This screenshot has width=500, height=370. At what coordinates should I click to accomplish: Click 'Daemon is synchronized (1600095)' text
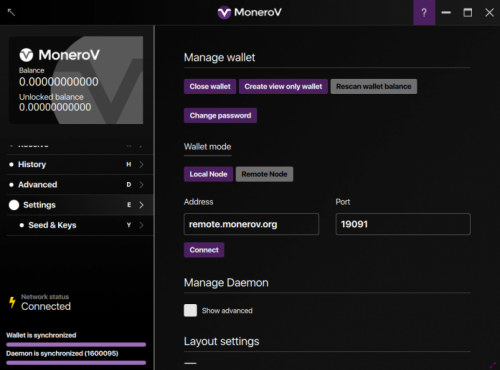62,353
